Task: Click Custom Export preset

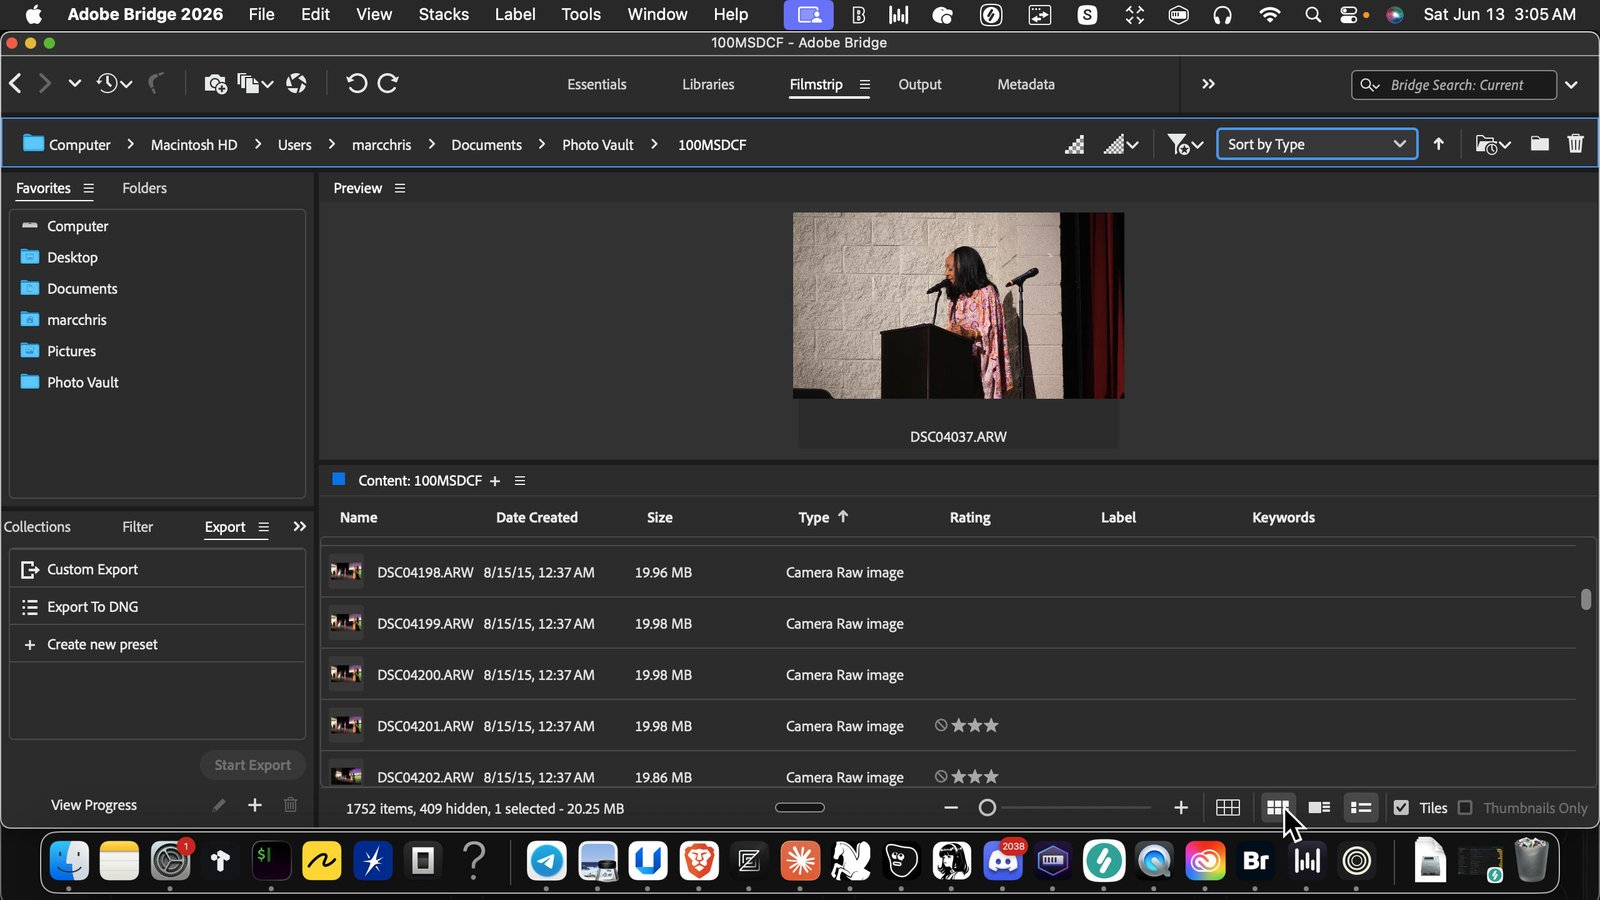Action: pyautogui.click(x=157, y=569)
